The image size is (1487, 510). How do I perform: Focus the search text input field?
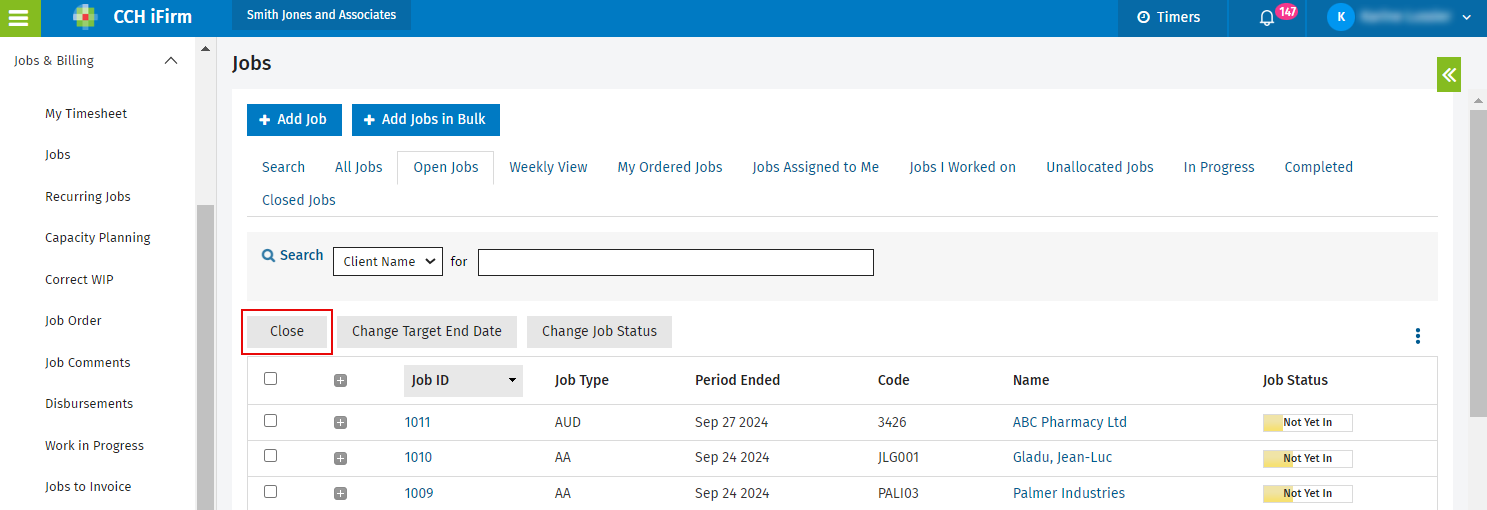click(676, 262)
